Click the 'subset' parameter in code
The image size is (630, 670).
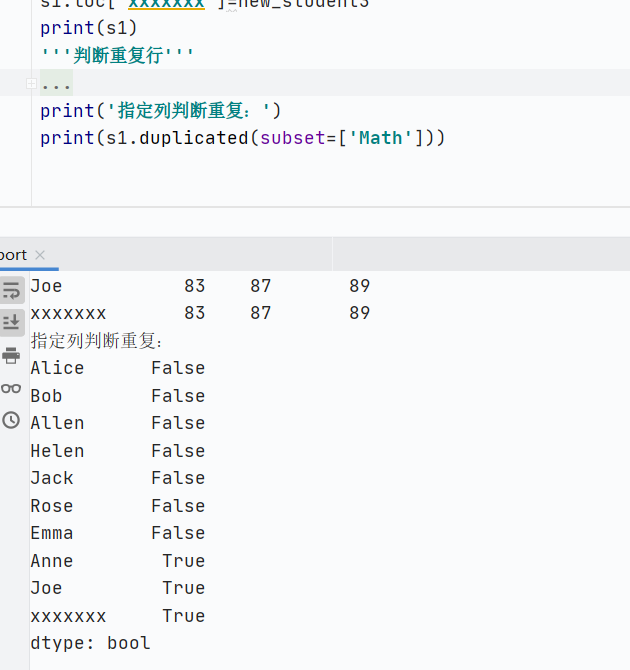tap(293, 138)
